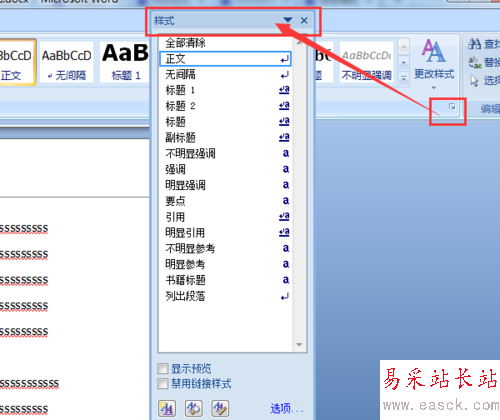Open the Styles dialog launcher icon

pyautogui.click(x=452, y=107)
